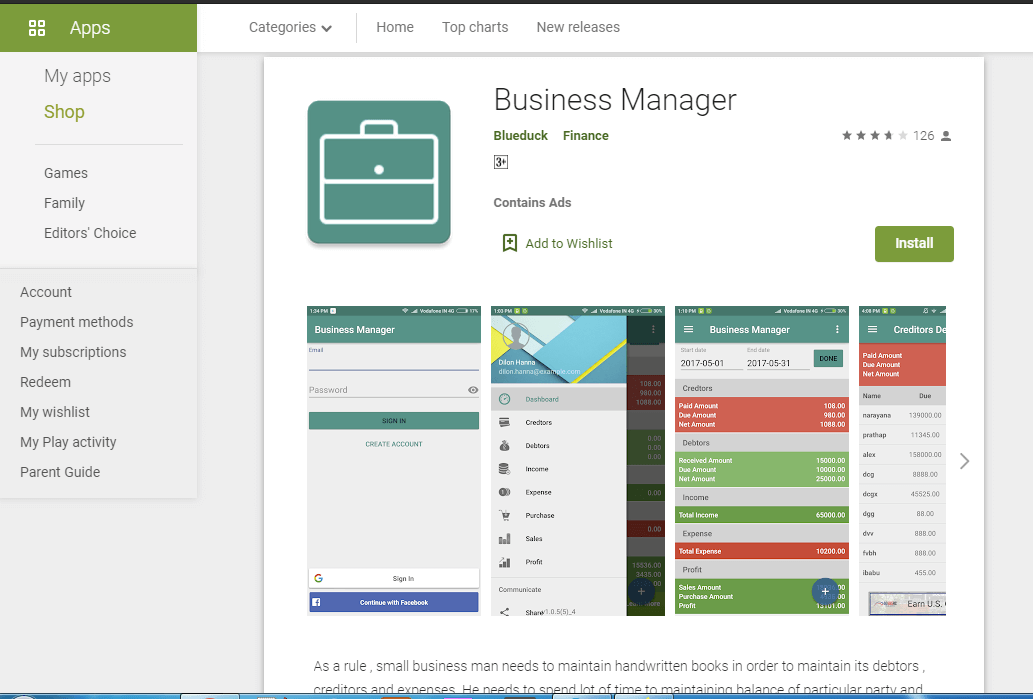Viewport: 1033px width, 699px height.
Task: Open Games category in sidebar
Action: pyautogui.click(x=66, y=173)
